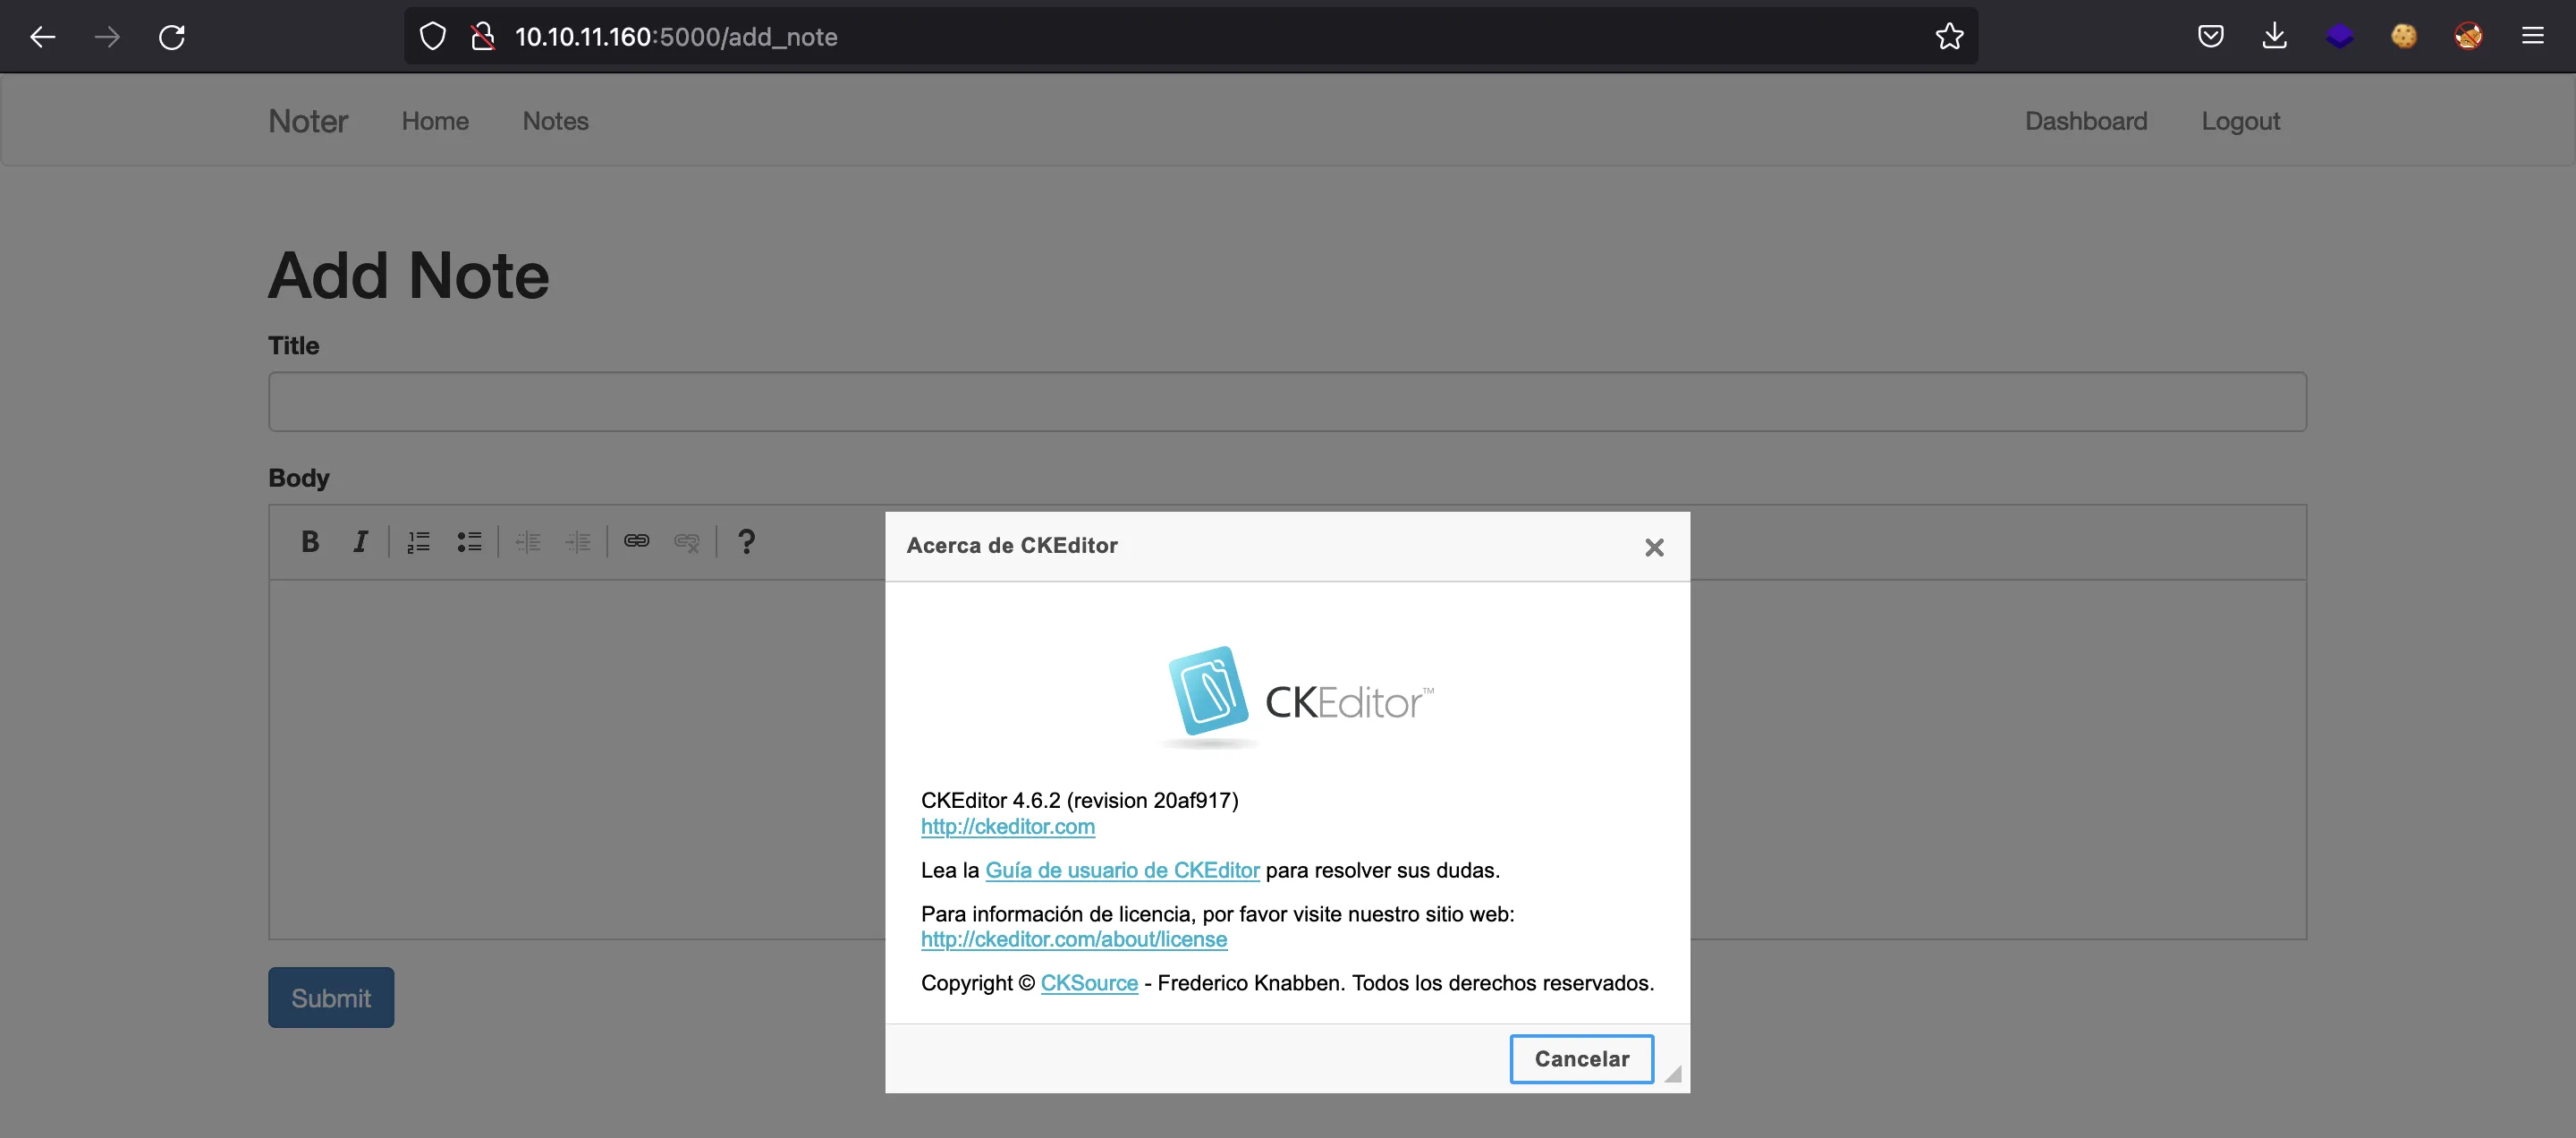Viewport: 2576px width, 1138px height.
Task: Show downloads via the download arrow icon
Action: tap(2274, 37)
